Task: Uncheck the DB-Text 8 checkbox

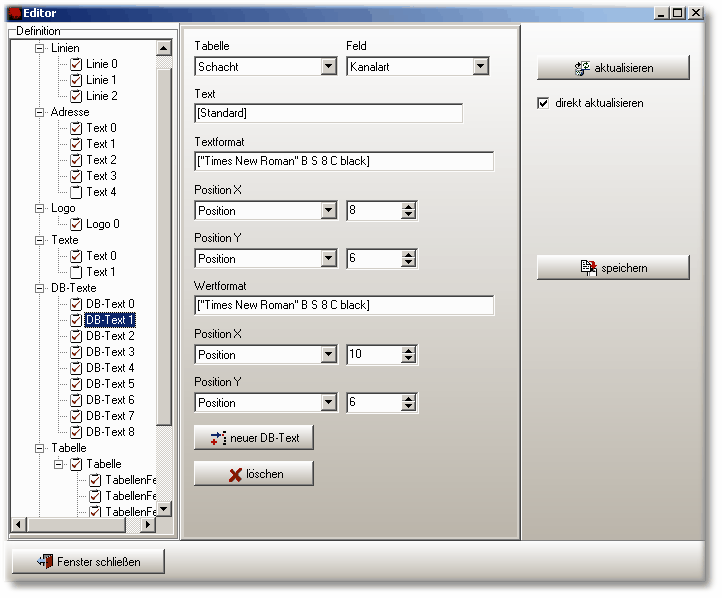Action: click(76, 432)
